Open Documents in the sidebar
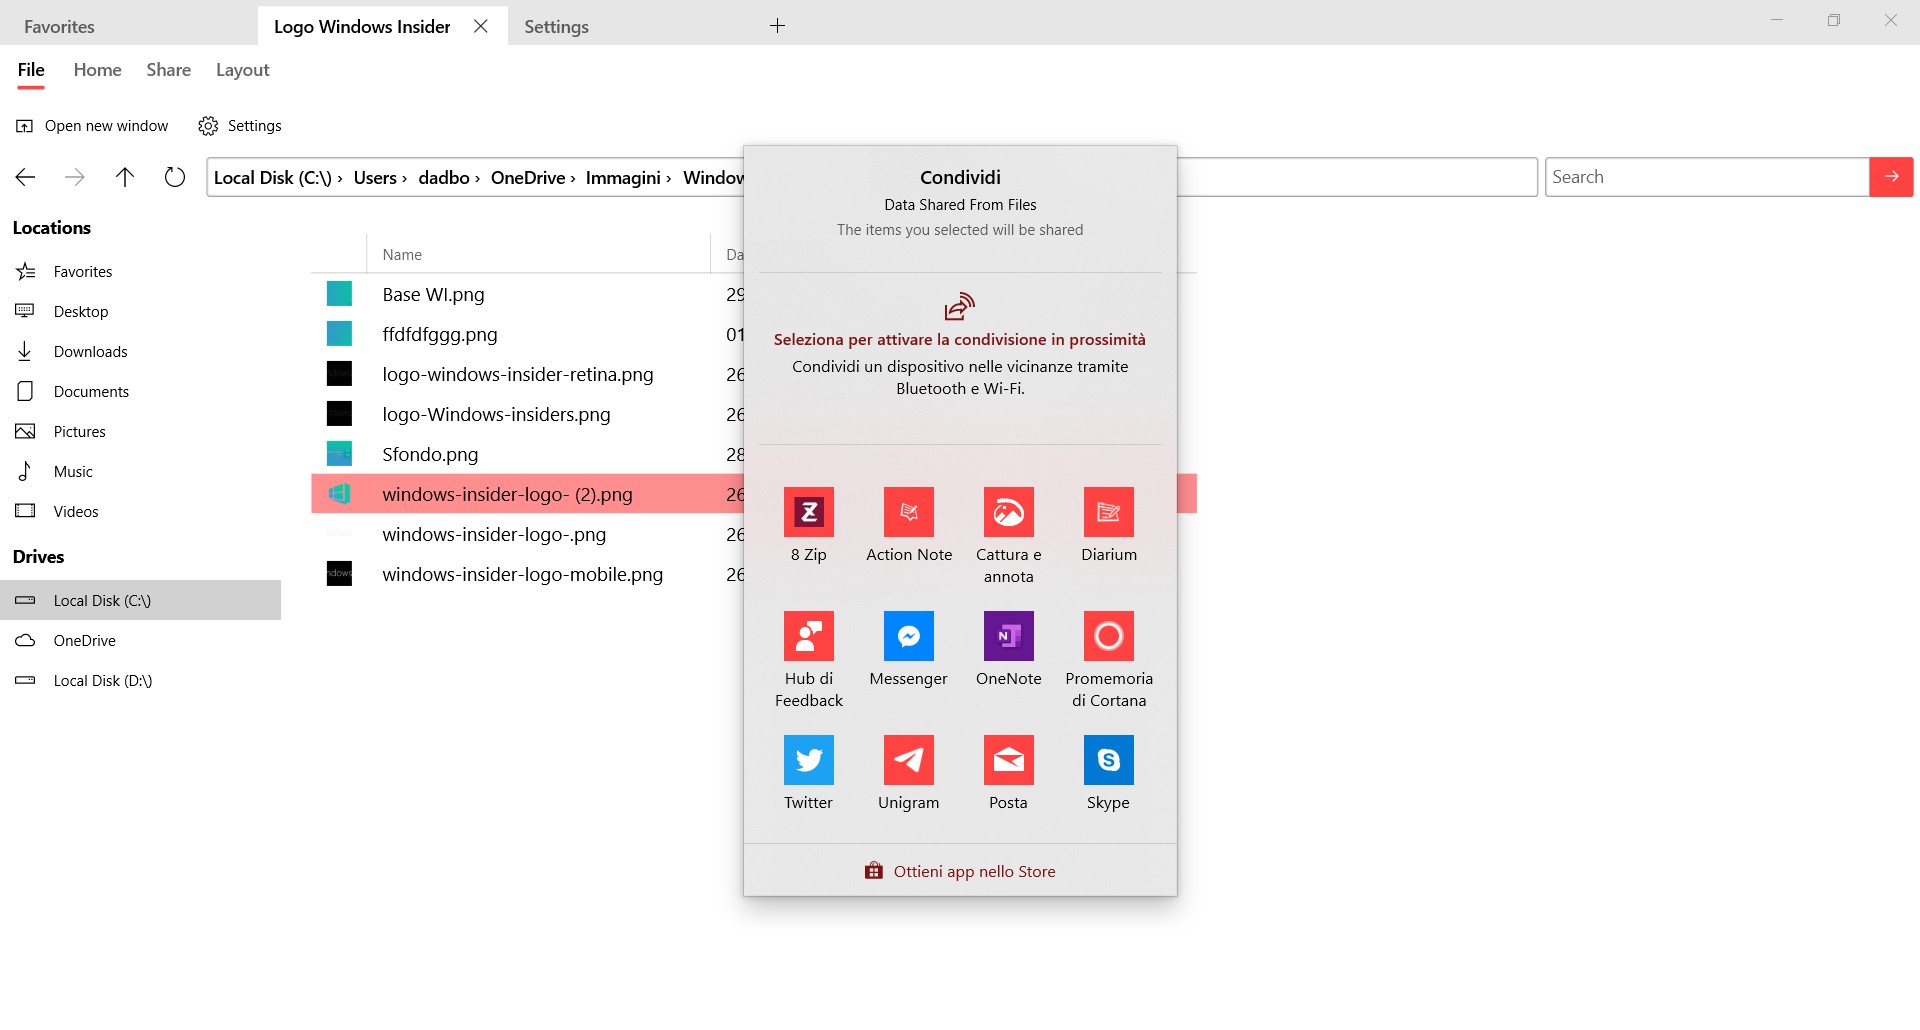The image size is (1920, 1030). coord(140,392)
